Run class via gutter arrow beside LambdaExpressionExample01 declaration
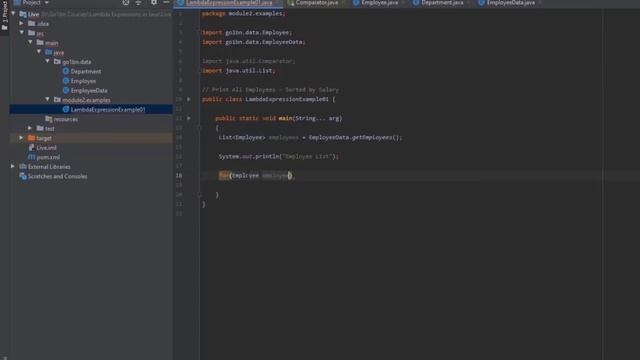This screenshot has width=640, height=360. coord(189,99)
